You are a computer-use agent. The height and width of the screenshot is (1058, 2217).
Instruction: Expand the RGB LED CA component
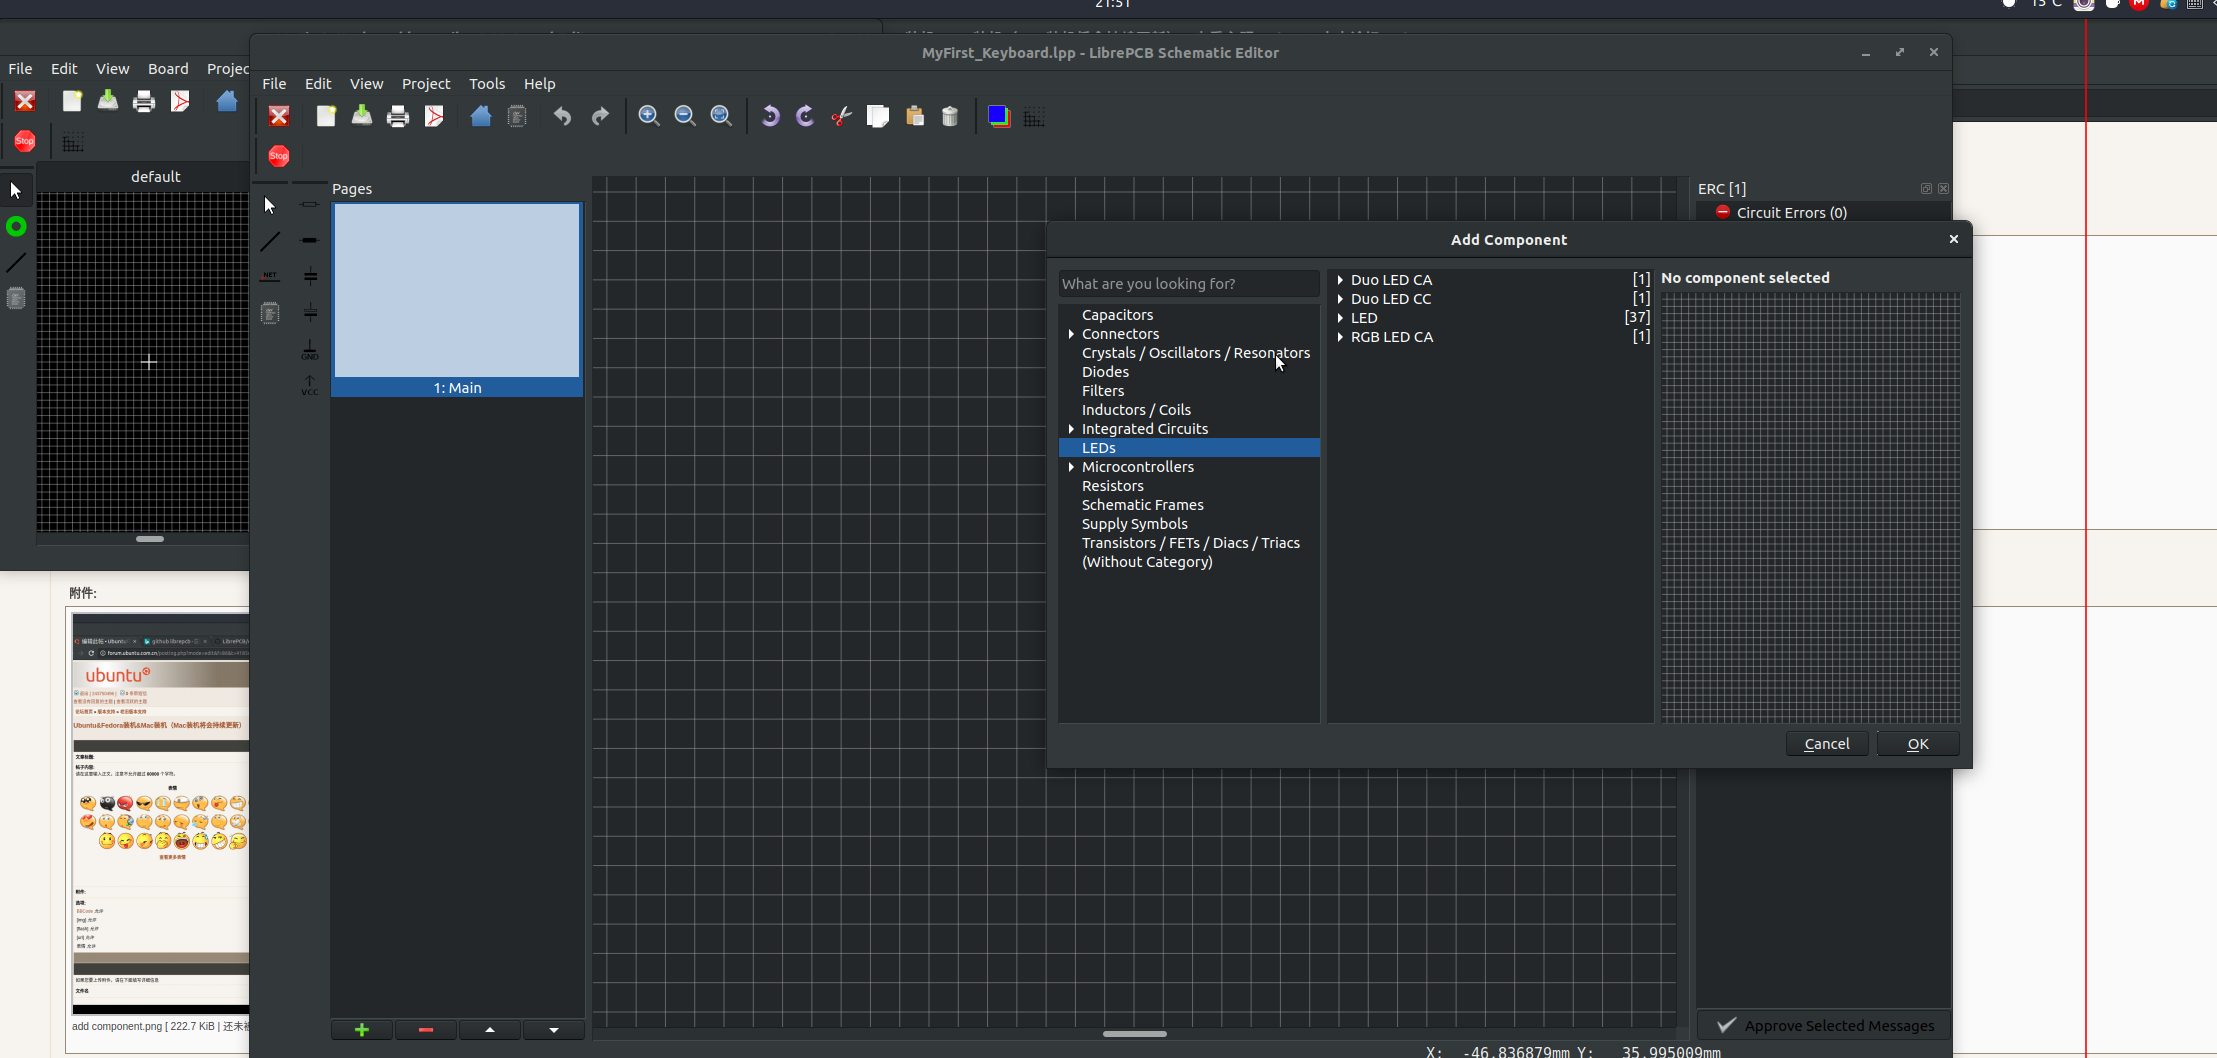pyautogui.click(x=1340, y=337)
